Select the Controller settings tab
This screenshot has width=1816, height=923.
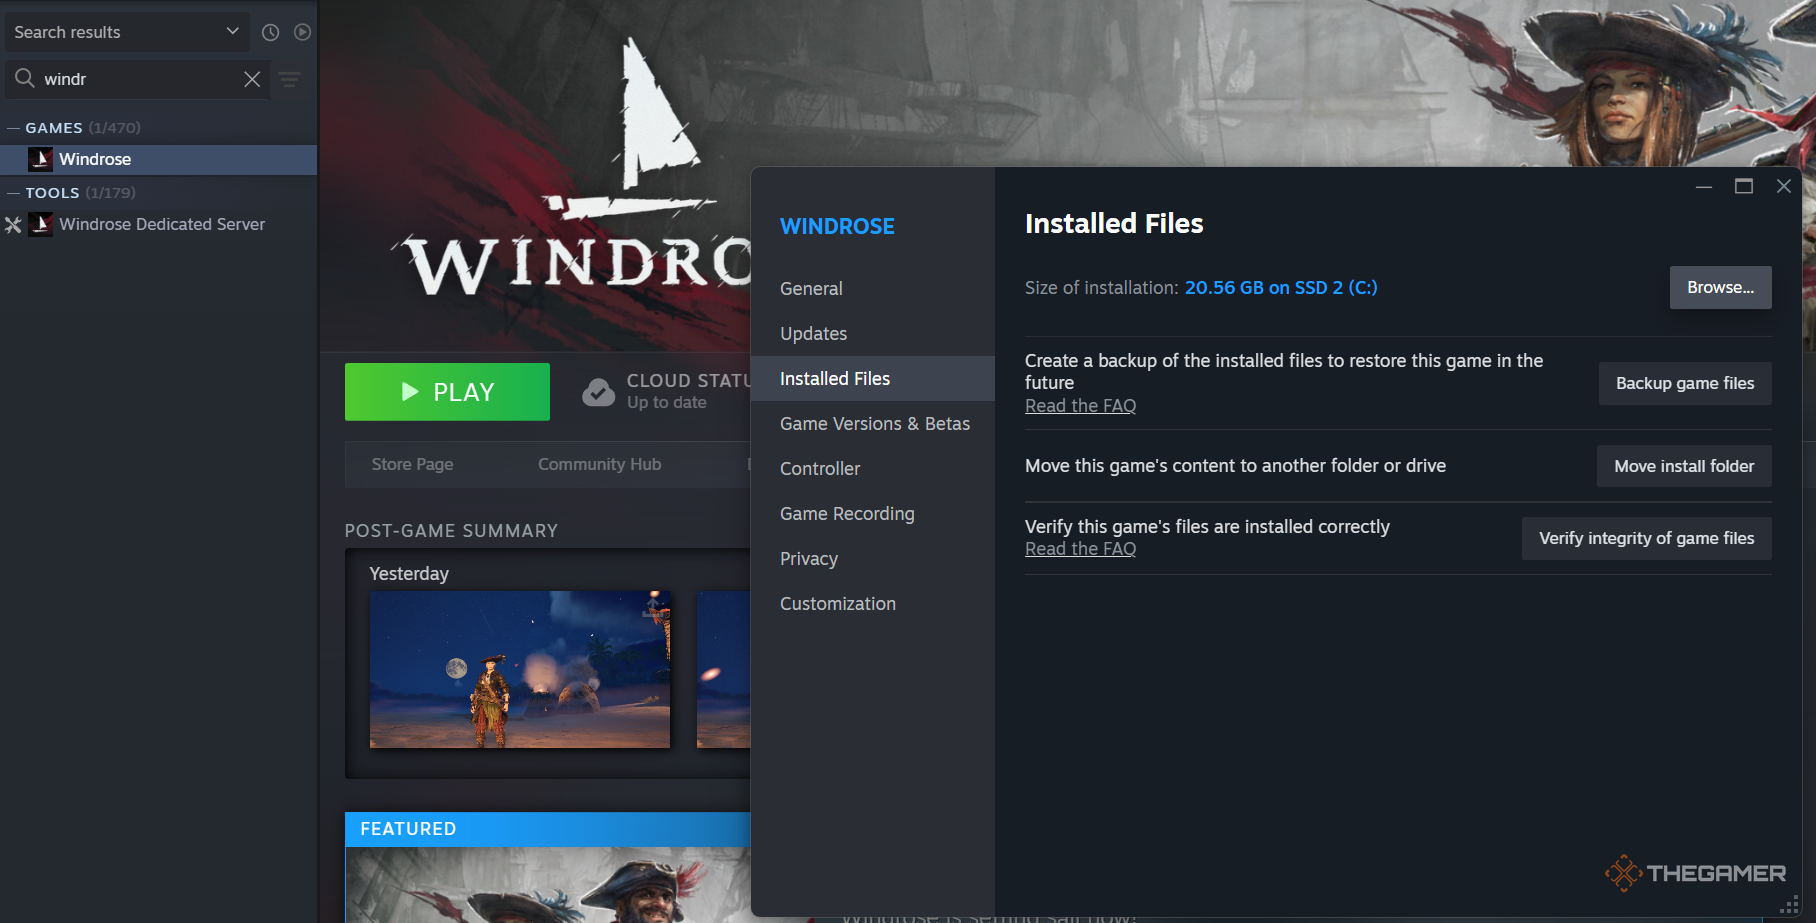(x=819, y=469)
